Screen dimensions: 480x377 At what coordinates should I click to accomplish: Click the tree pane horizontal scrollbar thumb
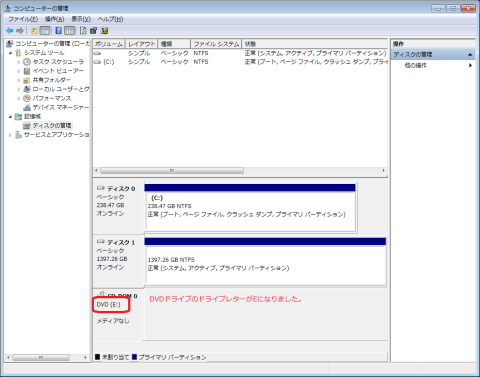pos(41,357)
